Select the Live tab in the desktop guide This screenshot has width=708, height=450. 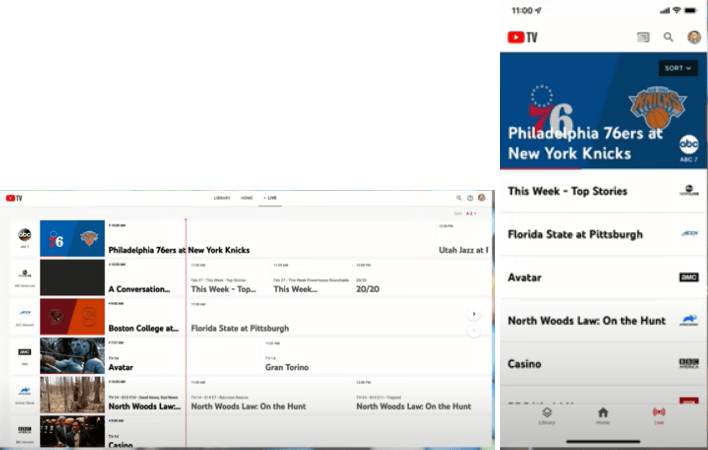[x=270, y=198]
